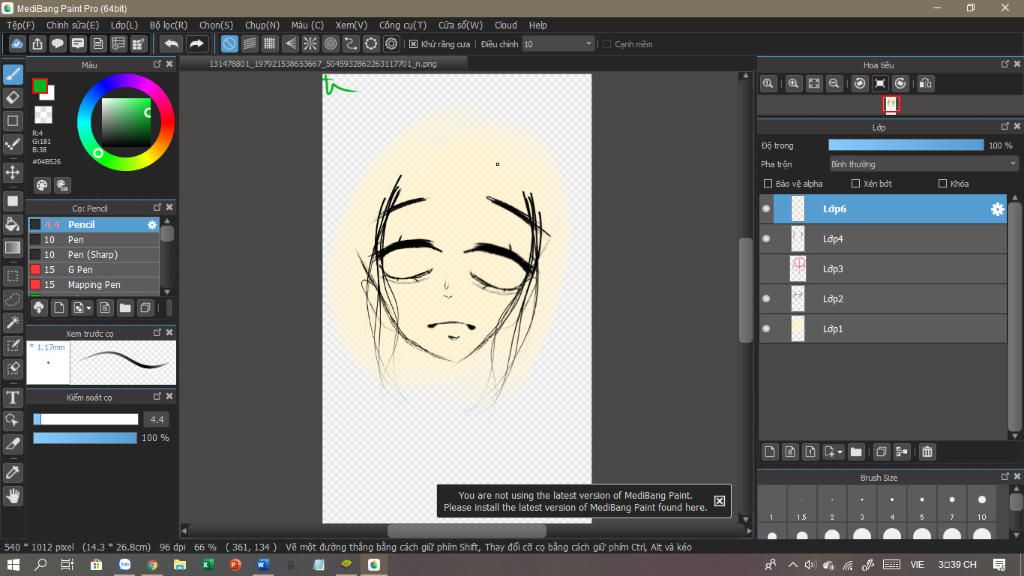Enable the Cạnh mềm checkbox

607,44
